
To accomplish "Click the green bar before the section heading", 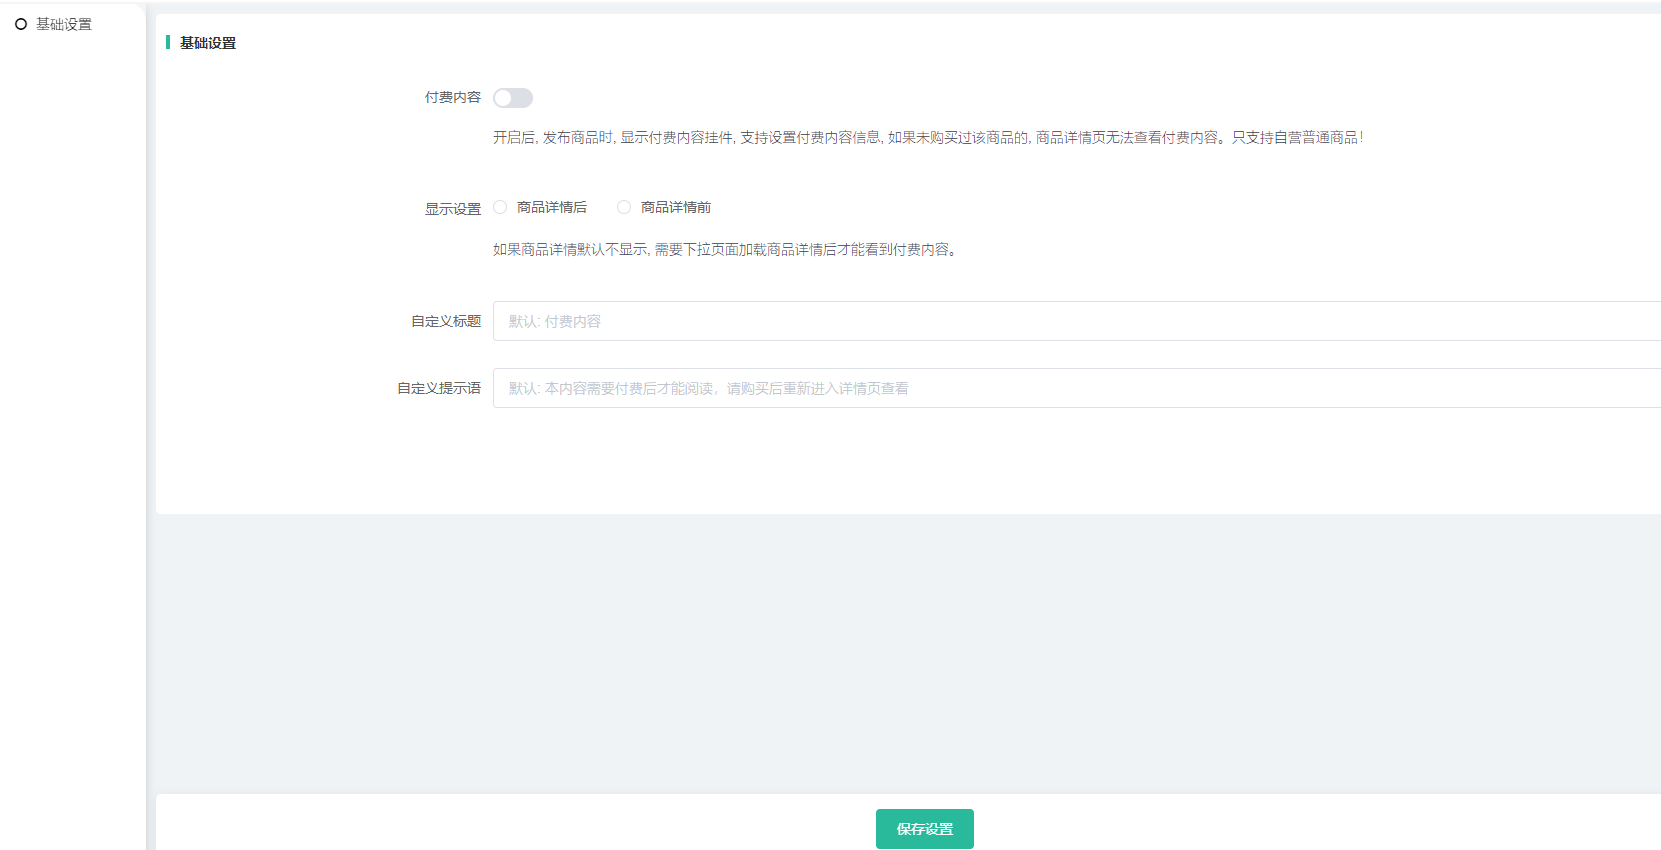I will pyautogui.click(x=168, y=42).
